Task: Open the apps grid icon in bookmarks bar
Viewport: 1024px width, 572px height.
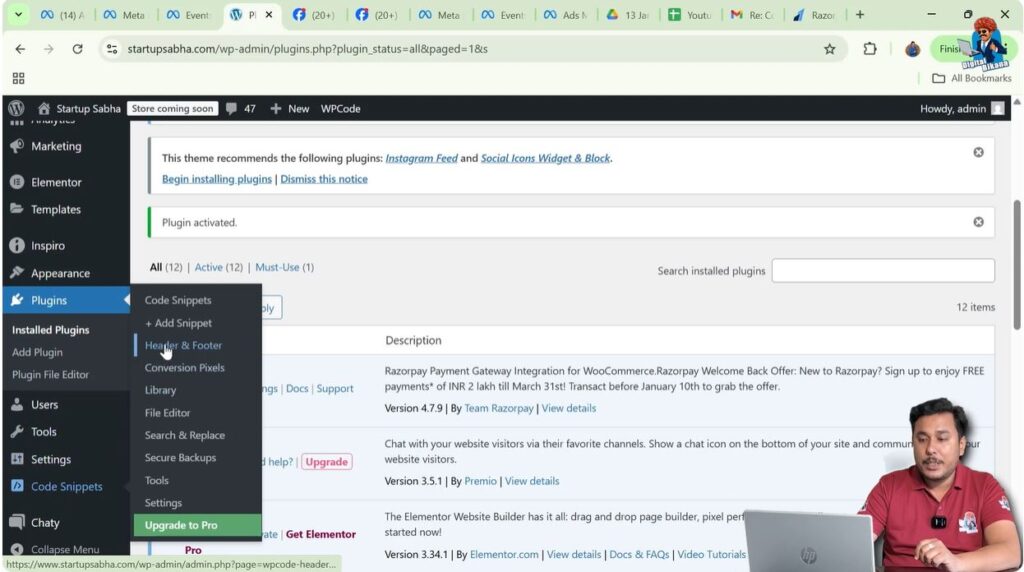Action: (18, 78)
